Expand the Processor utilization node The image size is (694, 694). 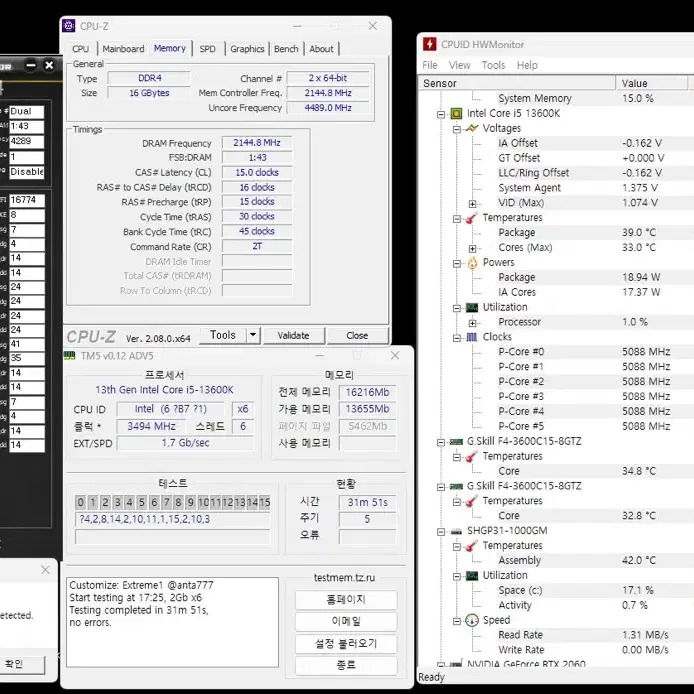(473, 323)
